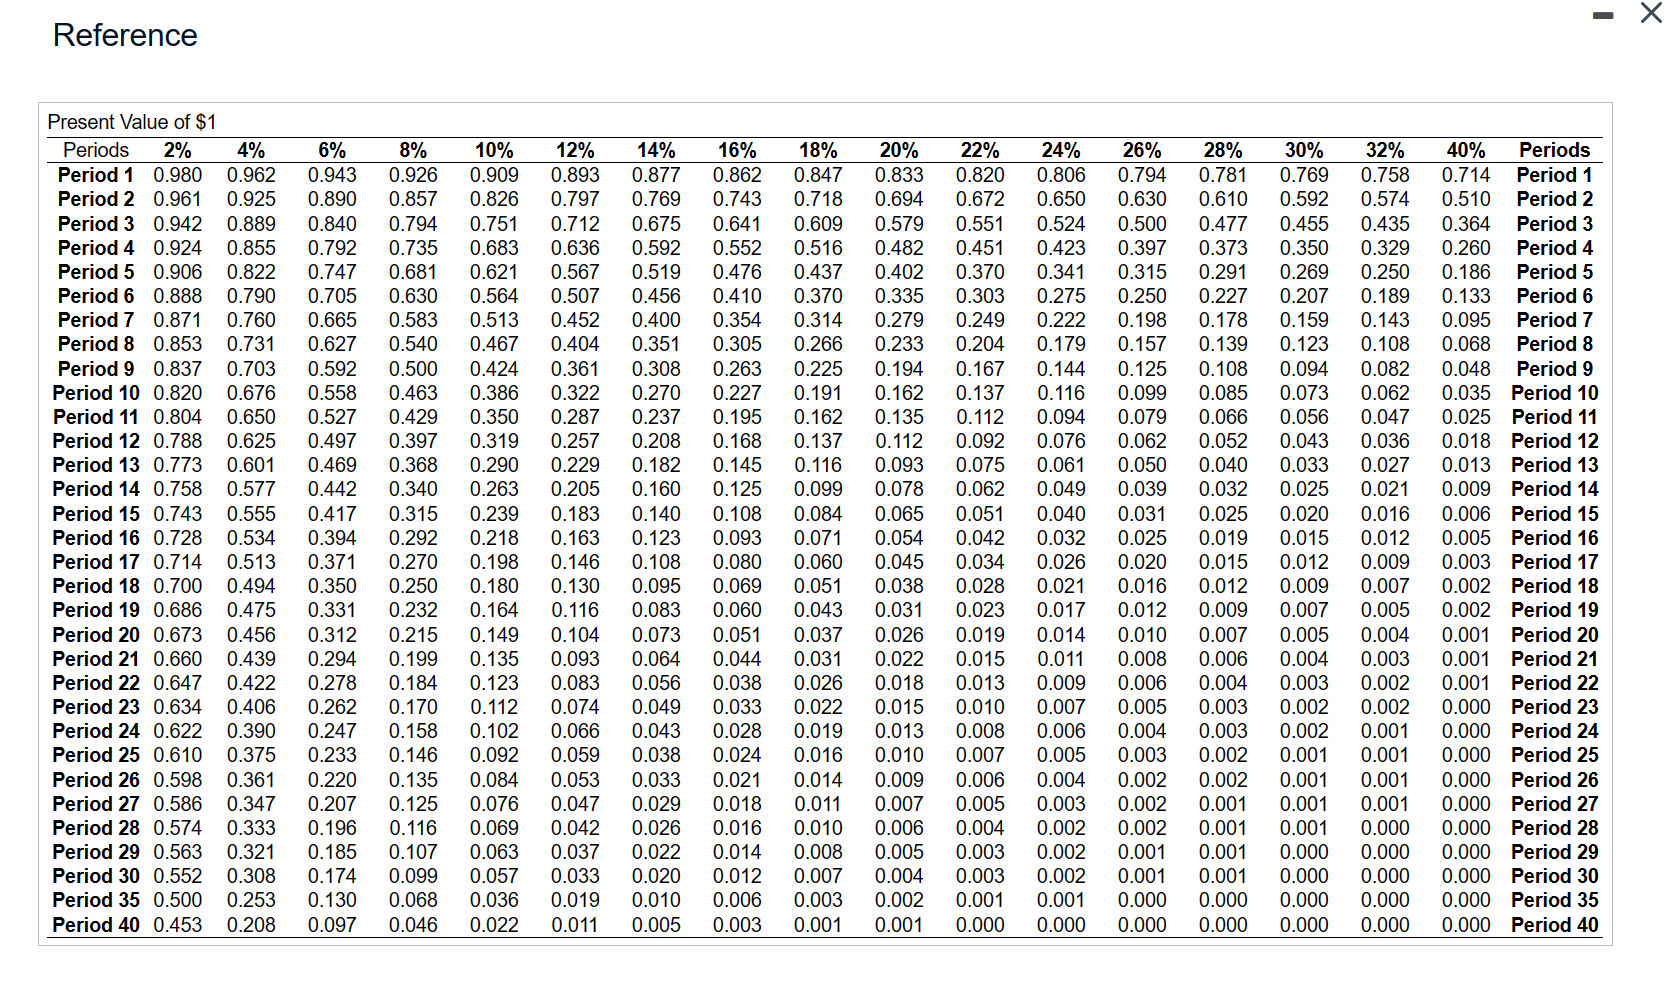Click 0.162 in Period 10 under 20%
This screenshot has width=1672, height=983.
[899, 393]
